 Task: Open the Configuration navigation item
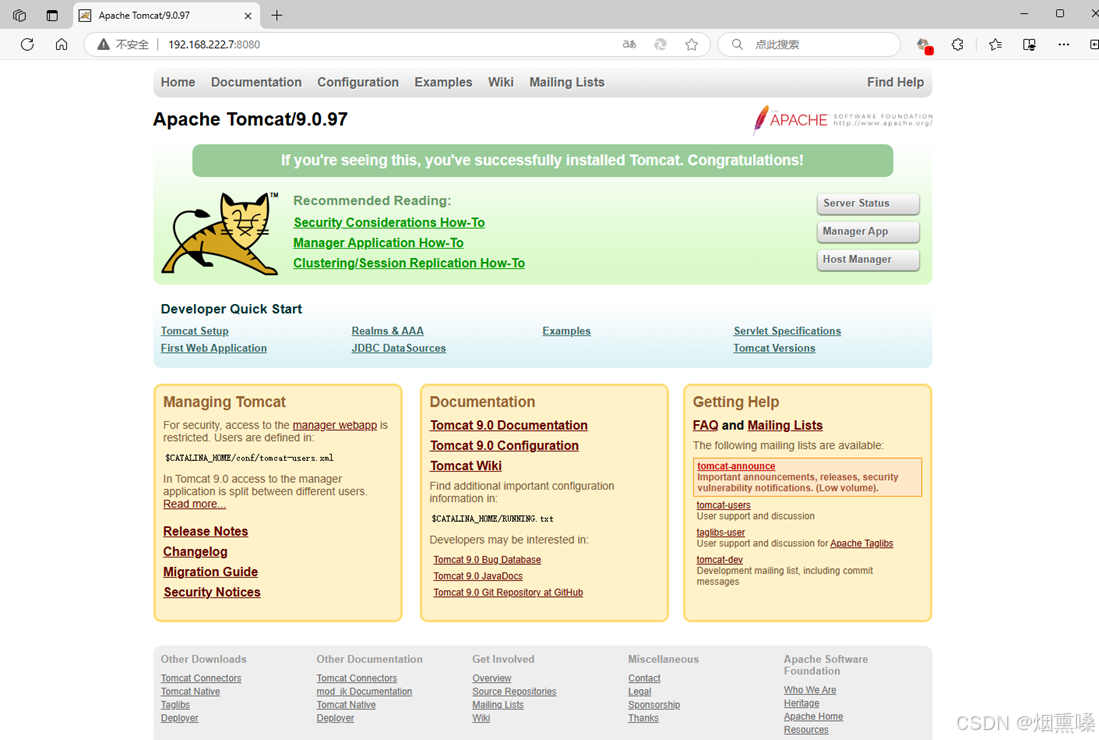tap(358, 82)
